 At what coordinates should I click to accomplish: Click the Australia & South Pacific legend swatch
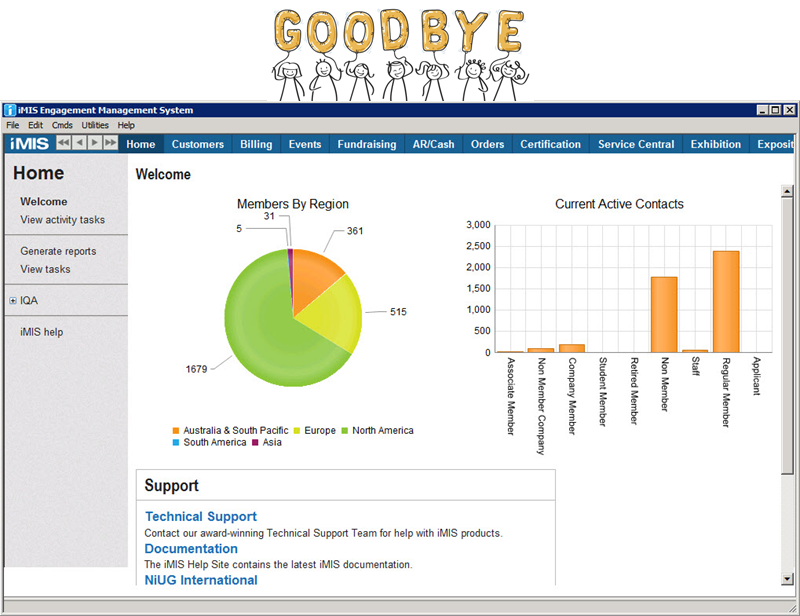[x=176, y=431]
